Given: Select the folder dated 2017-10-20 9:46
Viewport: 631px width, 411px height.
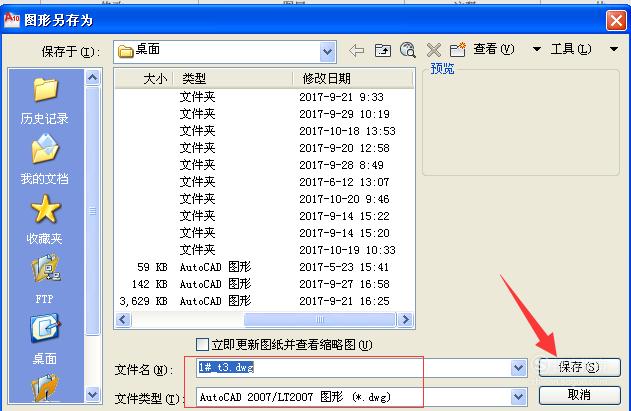Looking at the screenshot, I should [264, 199].
